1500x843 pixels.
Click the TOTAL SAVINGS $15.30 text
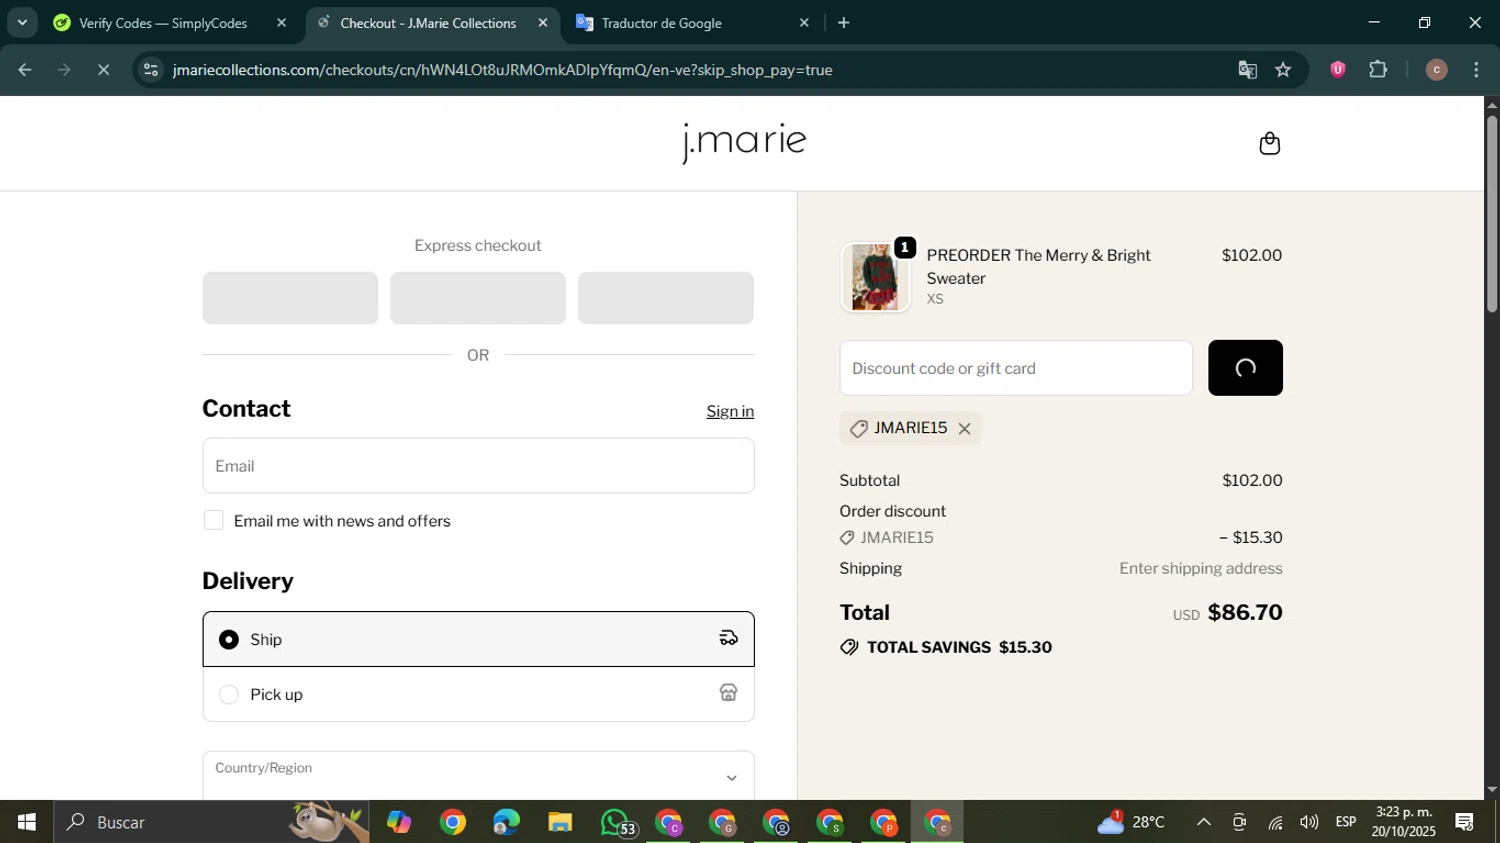click(x=959, y=647)
